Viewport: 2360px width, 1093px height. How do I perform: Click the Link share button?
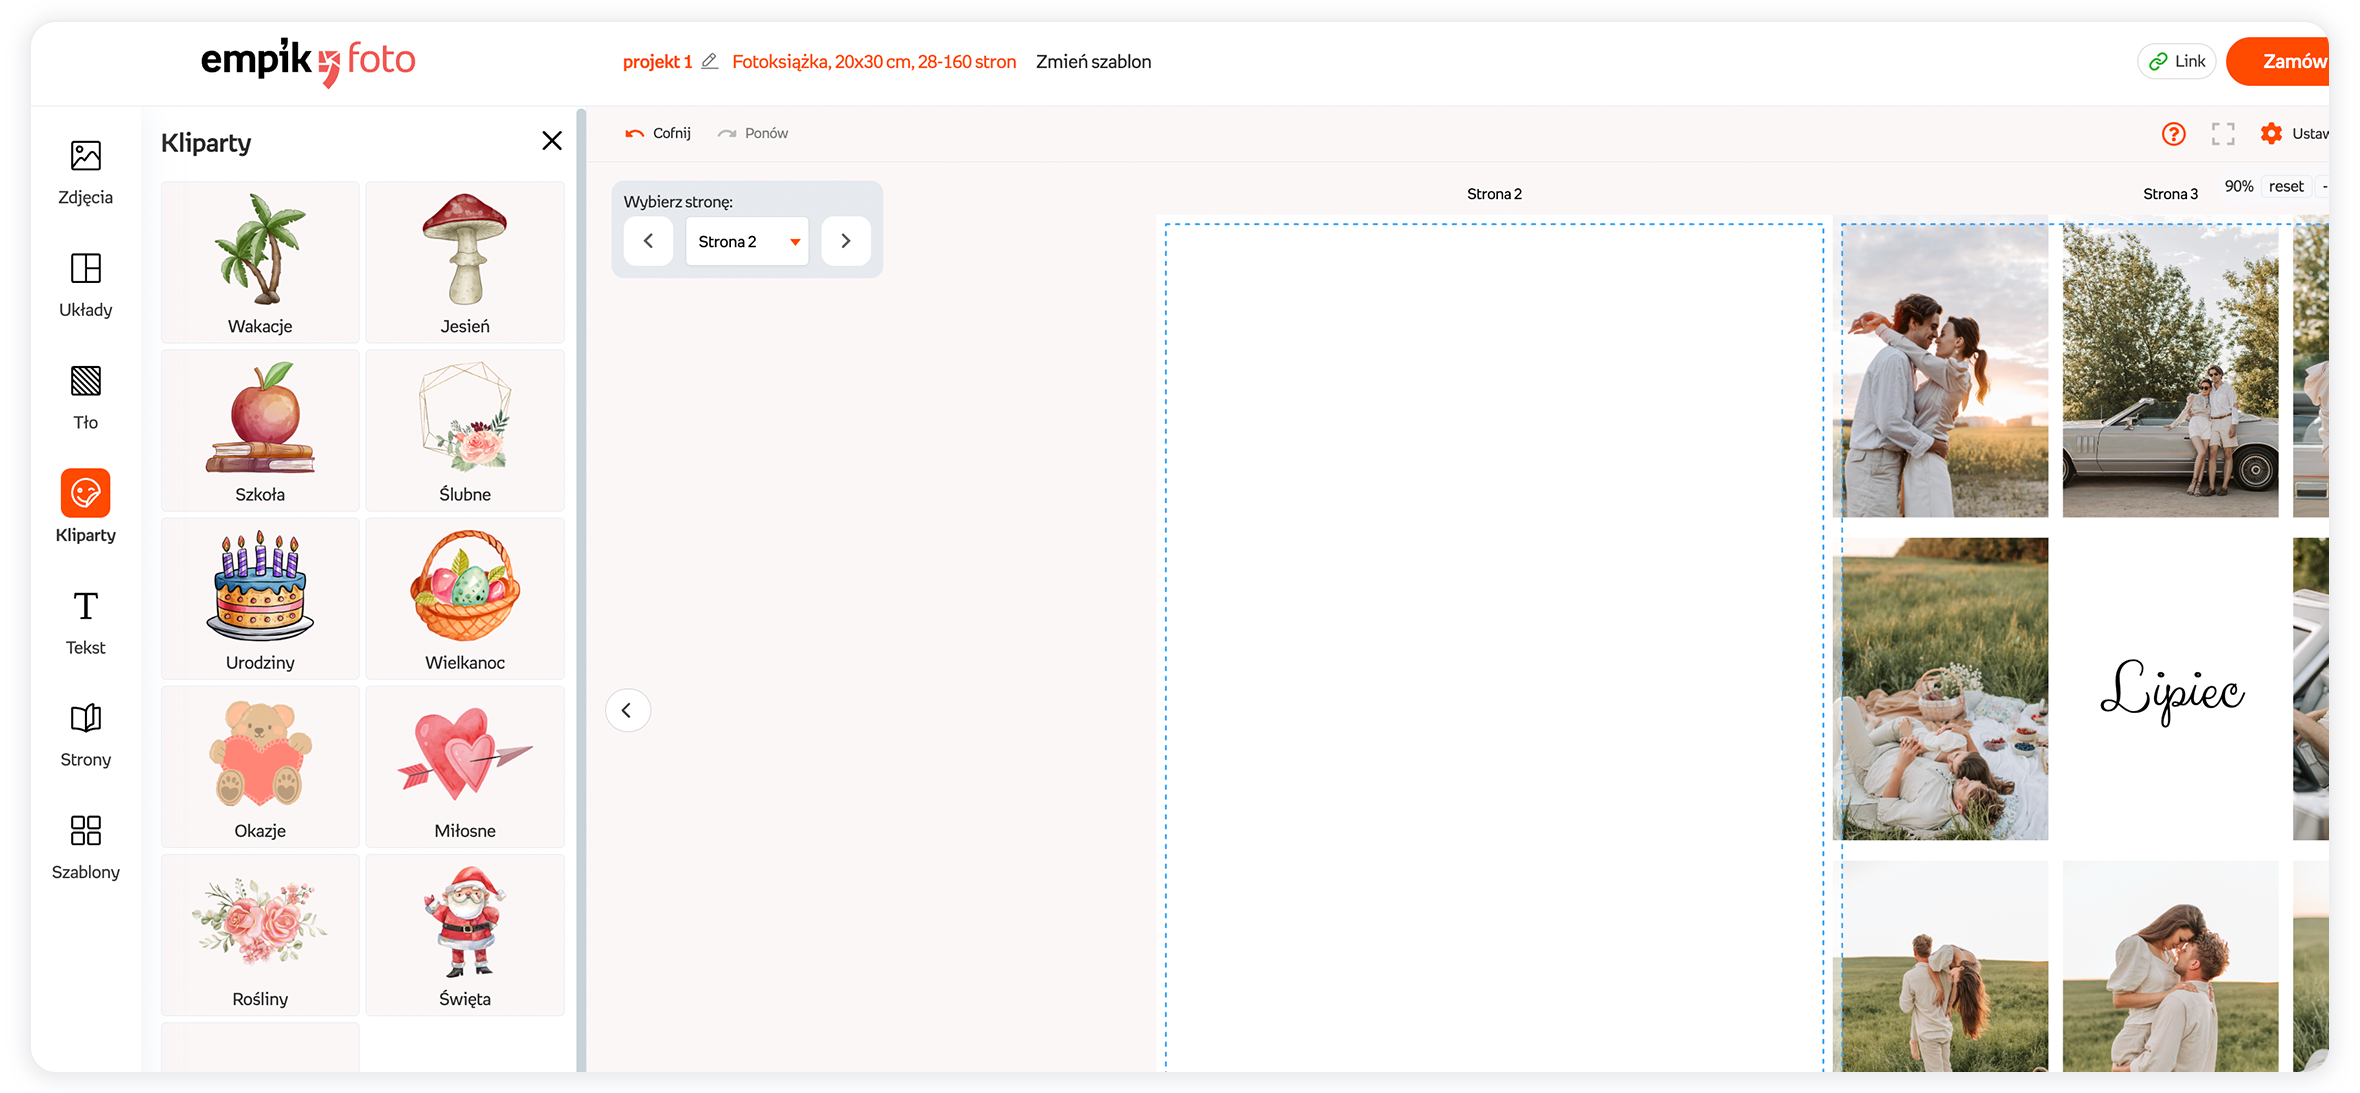coord(2177,61)
